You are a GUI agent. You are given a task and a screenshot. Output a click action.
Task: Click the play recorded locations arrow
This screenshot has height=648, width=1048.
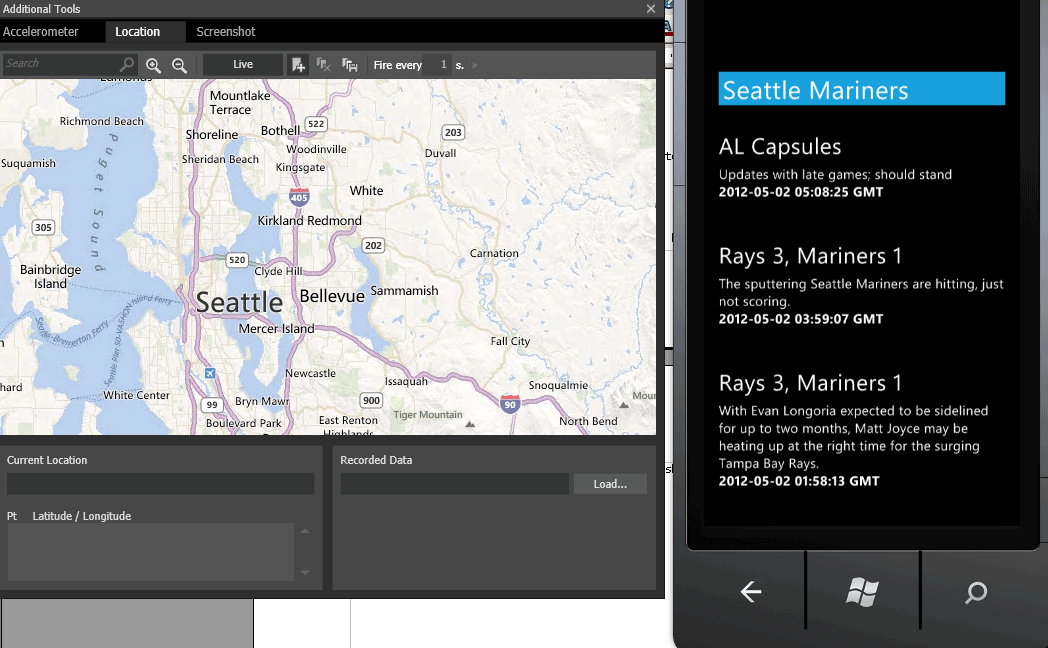click(475, 65)
